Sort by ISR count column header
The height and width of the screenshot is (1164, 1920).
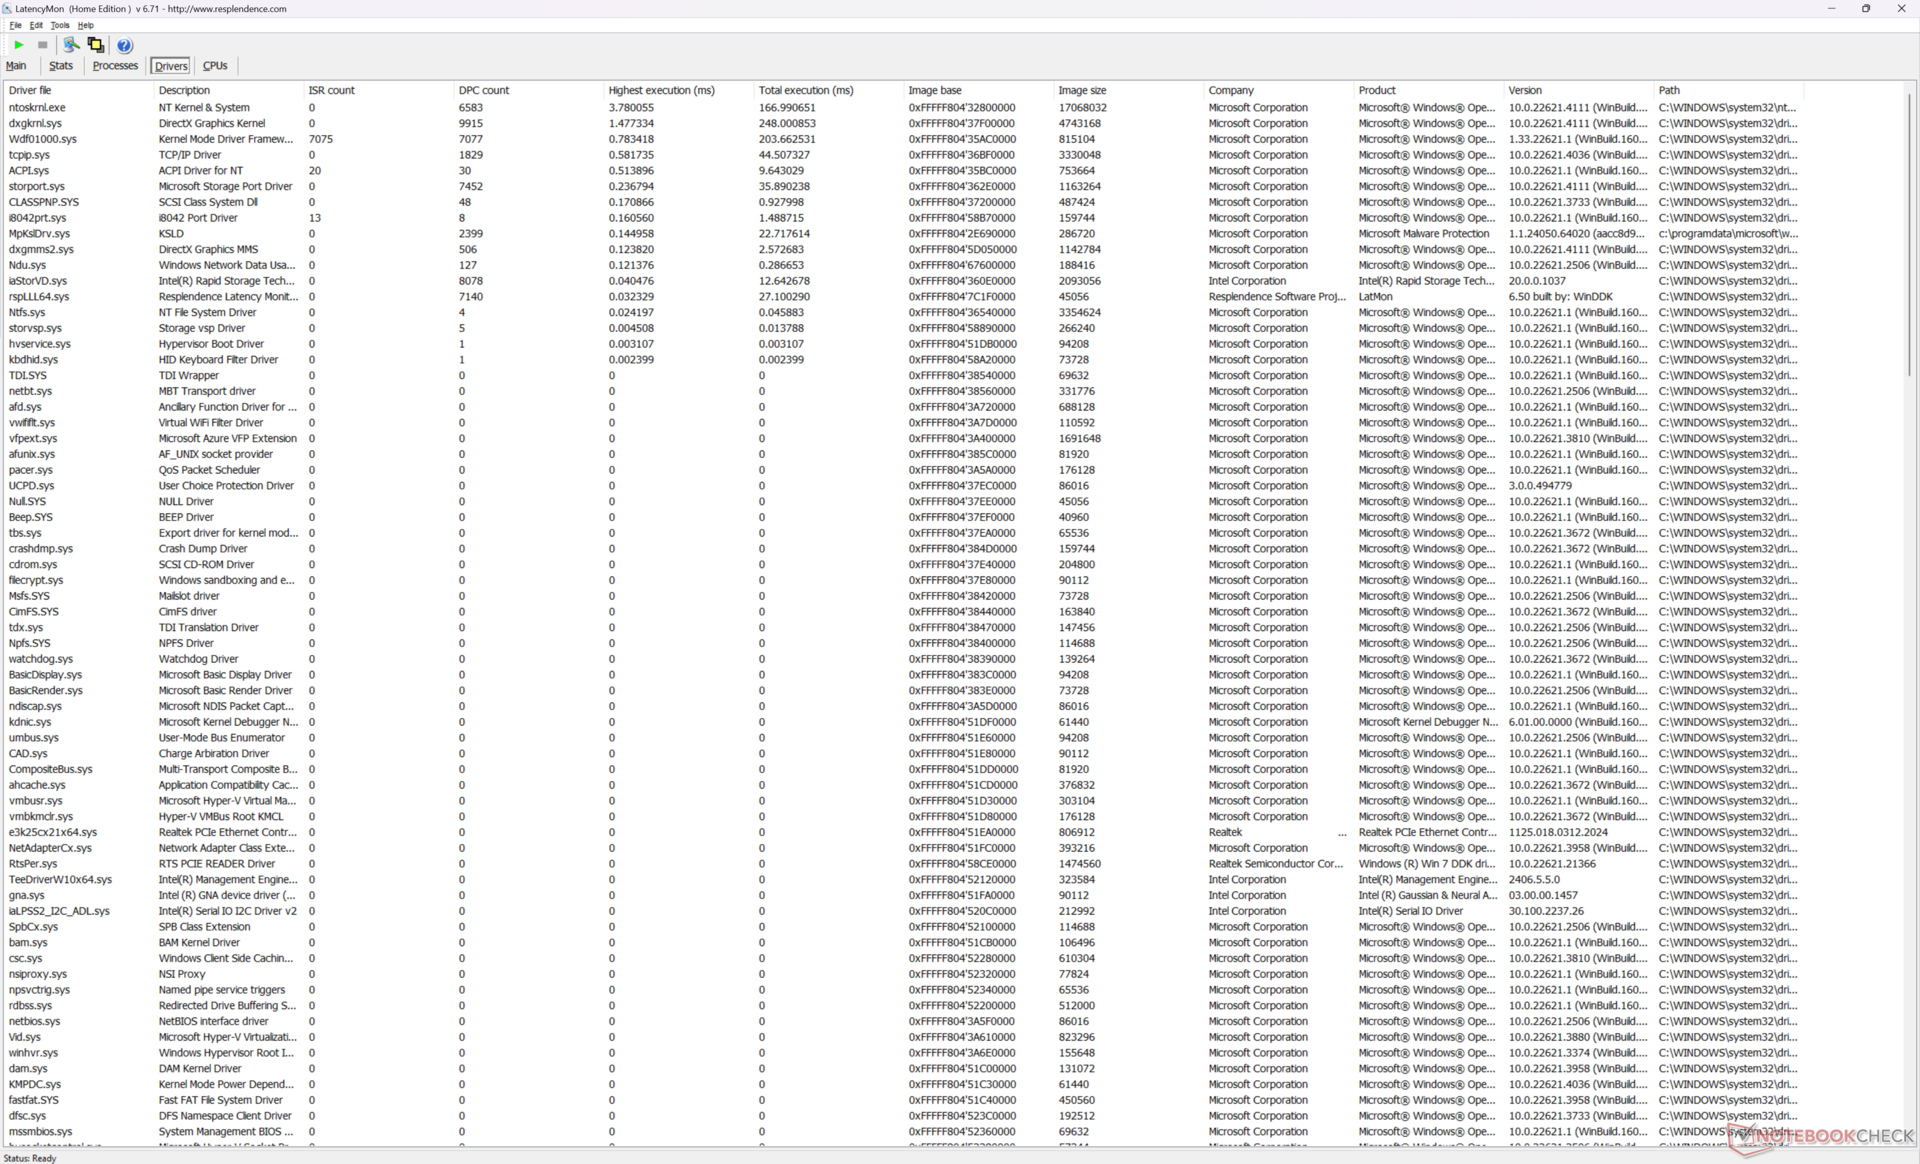[331, 90]
